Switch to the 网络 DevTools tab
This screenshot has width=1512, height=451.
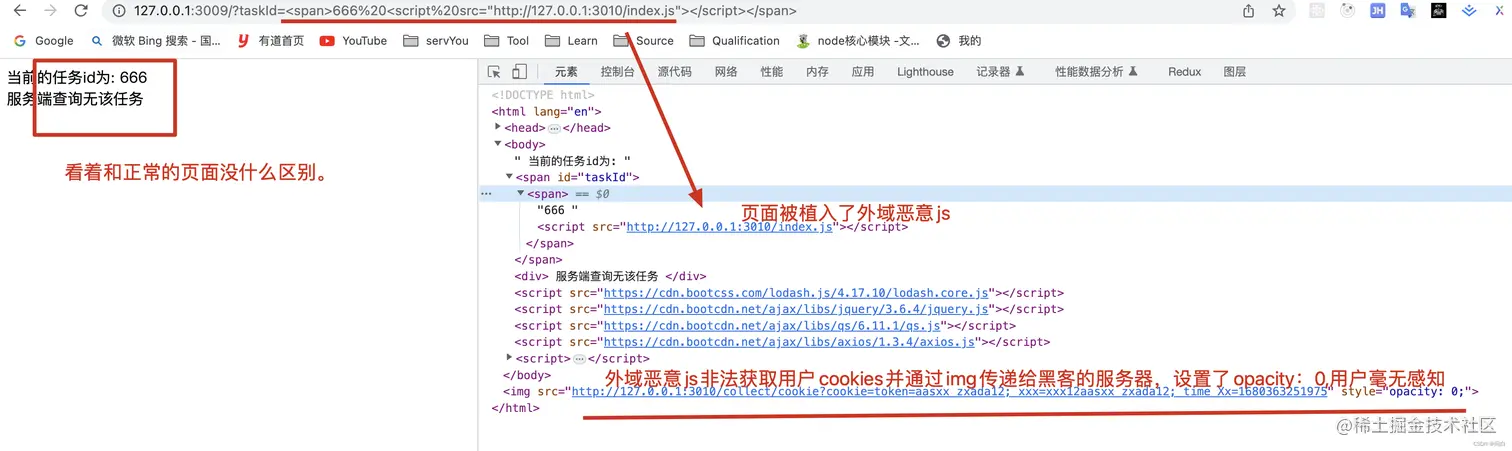[x=726, y=72]
